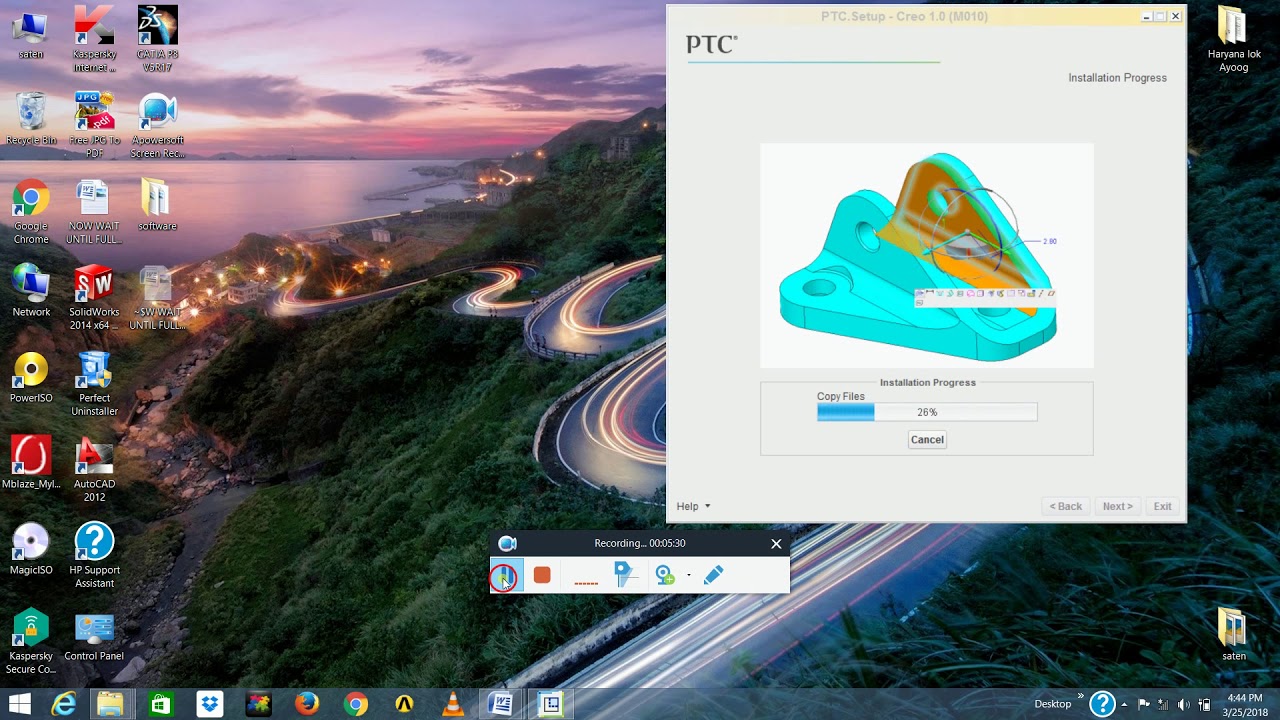
Task: Close the Recording toolbar
Action: point(776,544)
